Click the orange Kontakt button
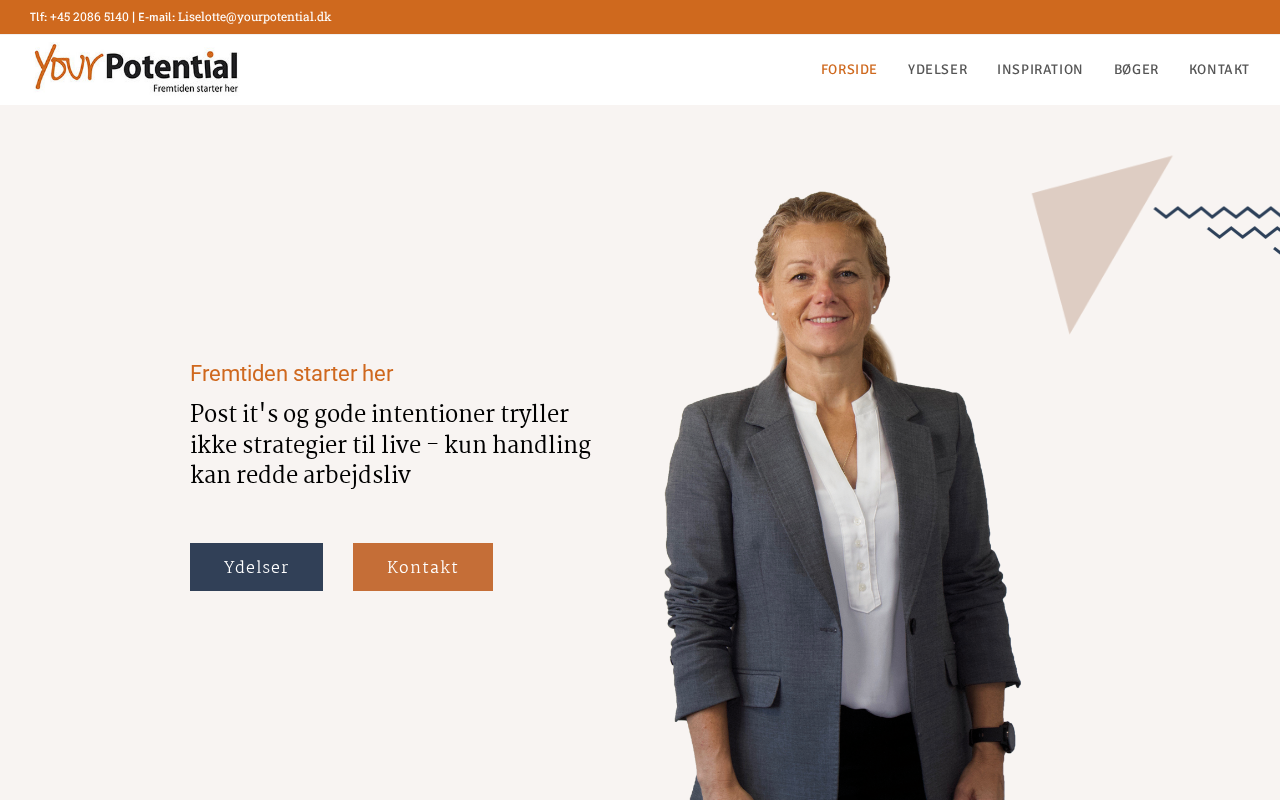1280x800 pixels. (423, 567)
